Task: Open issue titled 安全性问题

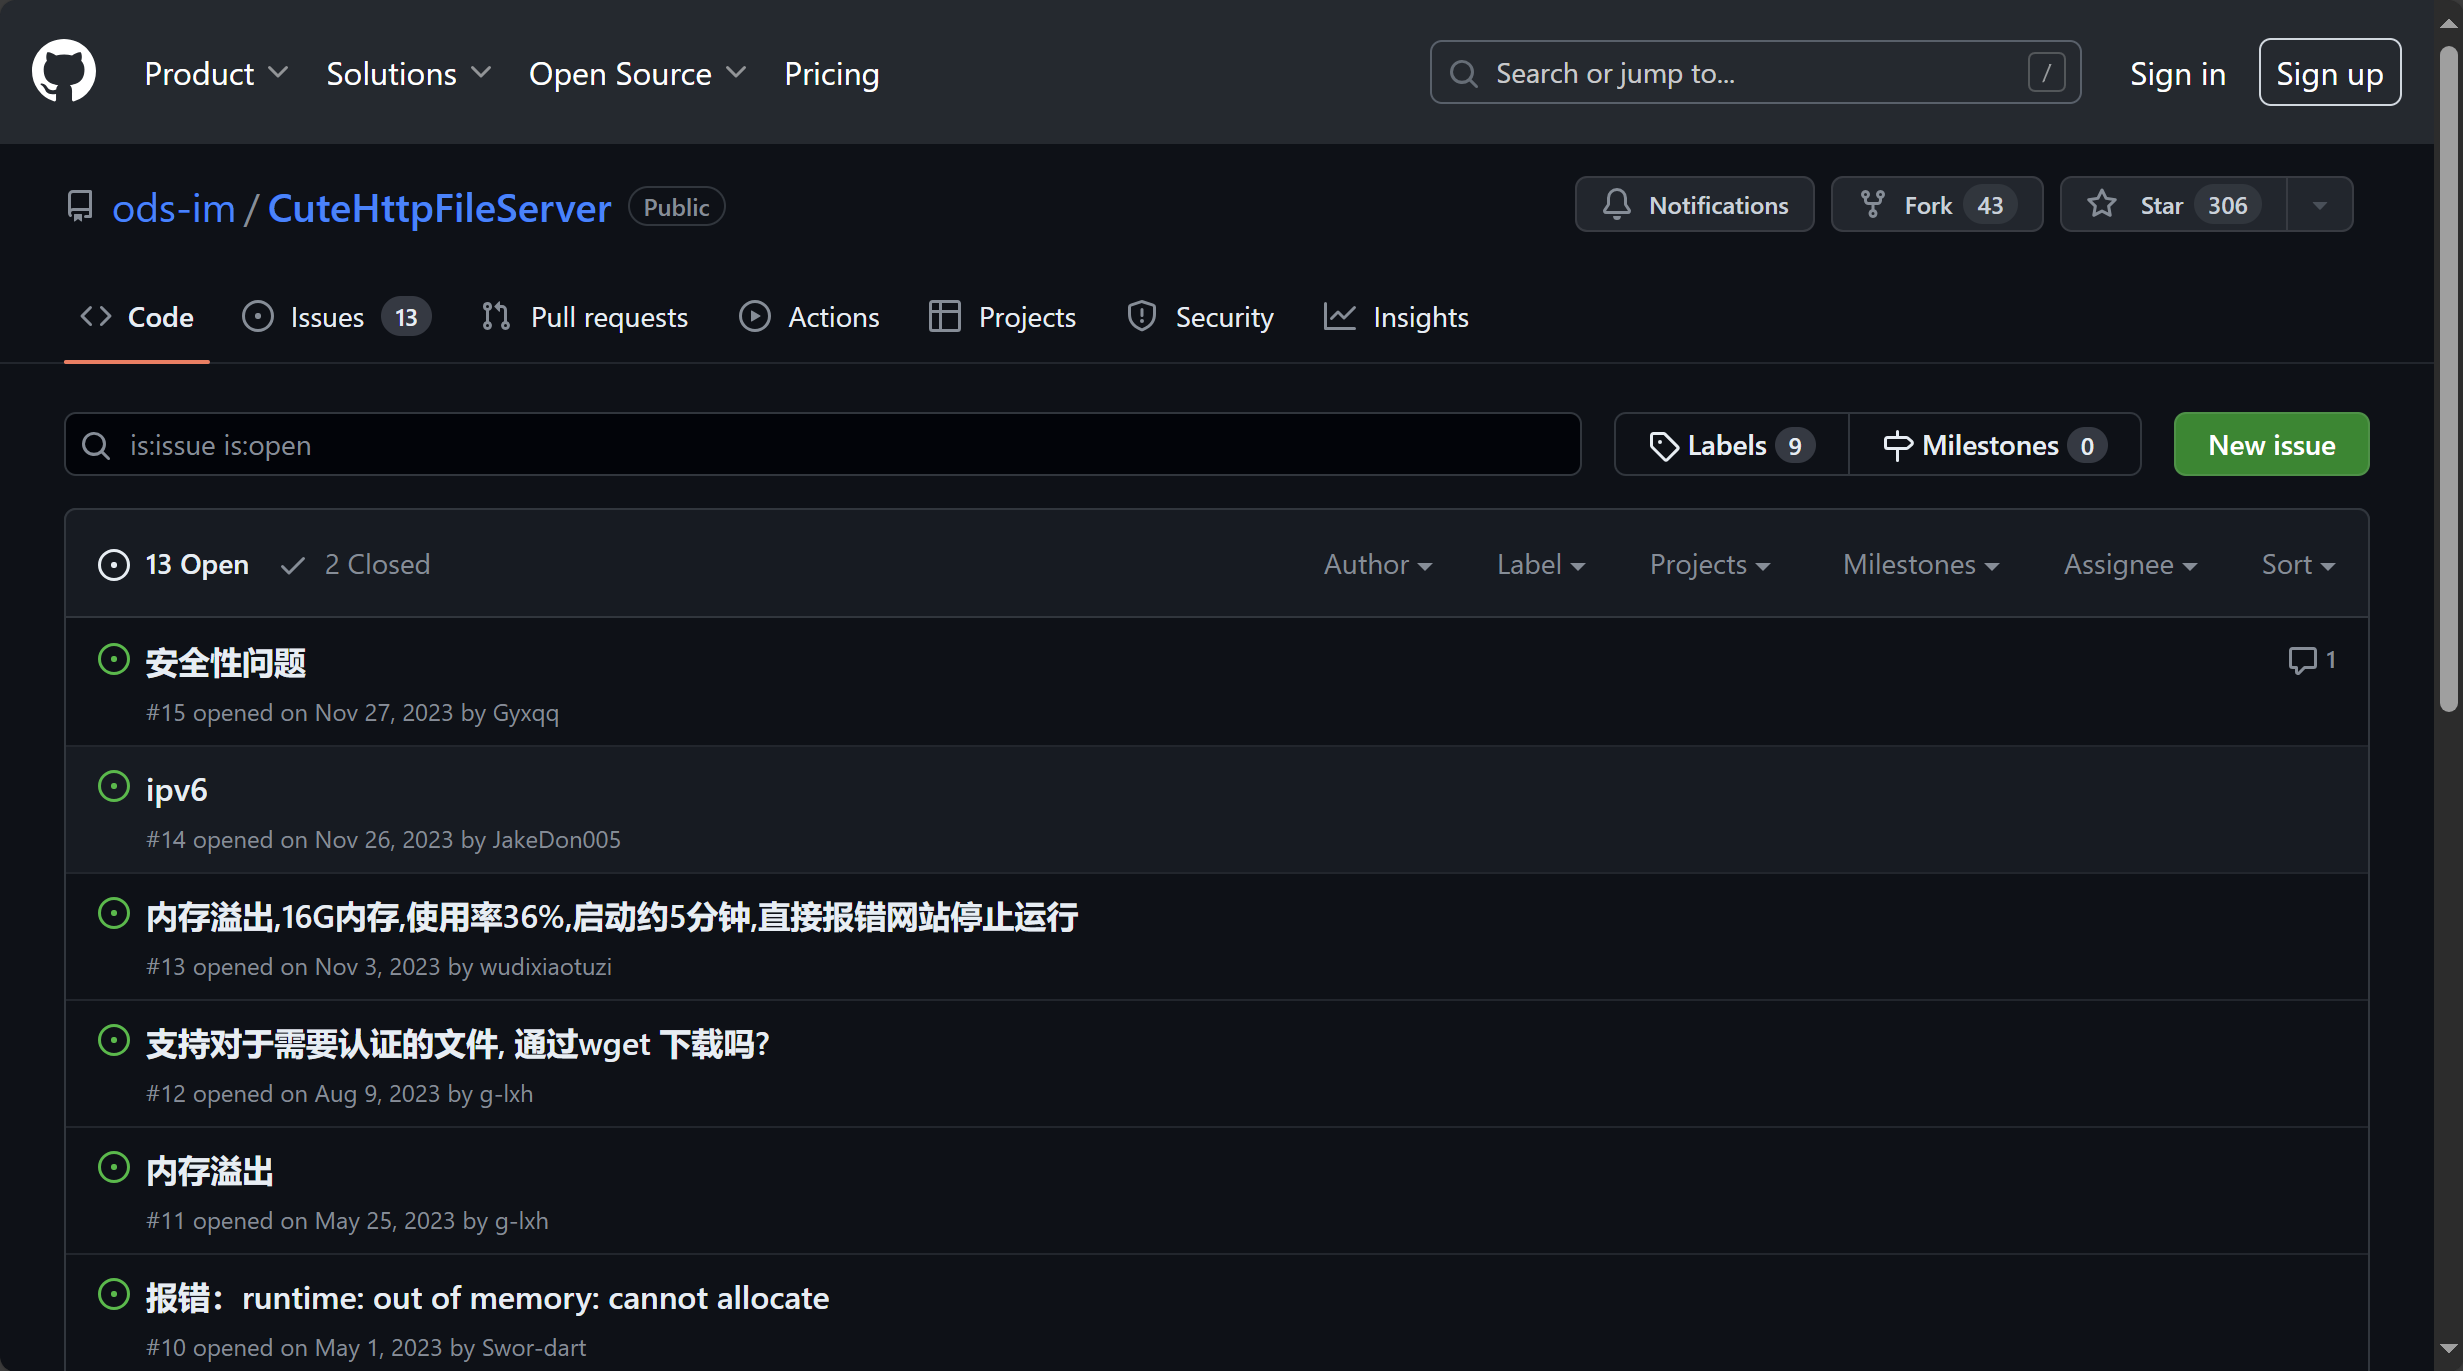Action: [x=226, y=663]
